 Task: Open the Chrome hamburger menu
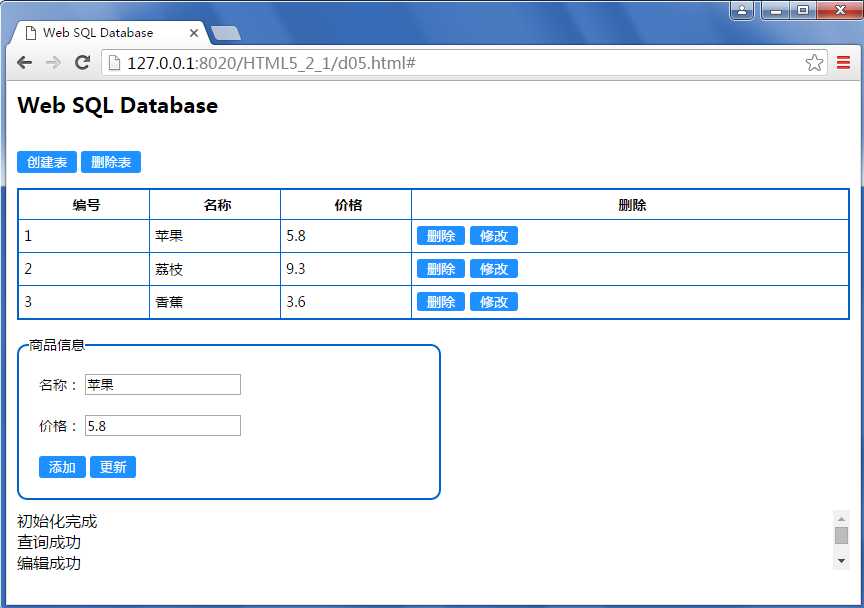point(843,63)
